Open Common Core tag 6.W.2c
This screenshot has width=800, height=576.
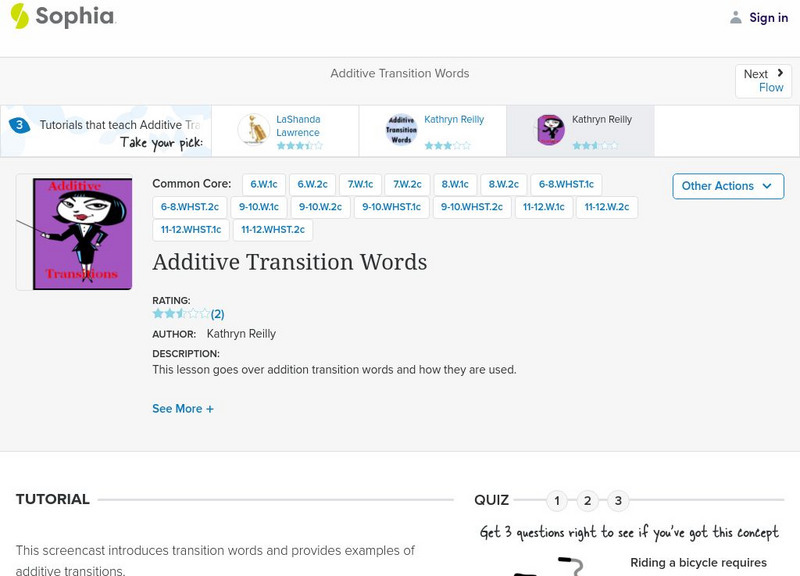pos(312,184)
